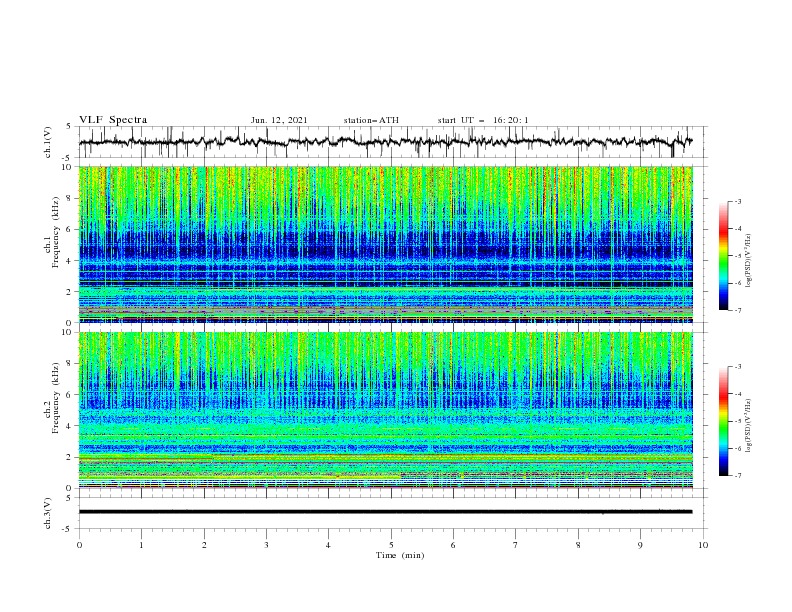
Task: Click the 'station=ATH' label
Action: [371, 120]
